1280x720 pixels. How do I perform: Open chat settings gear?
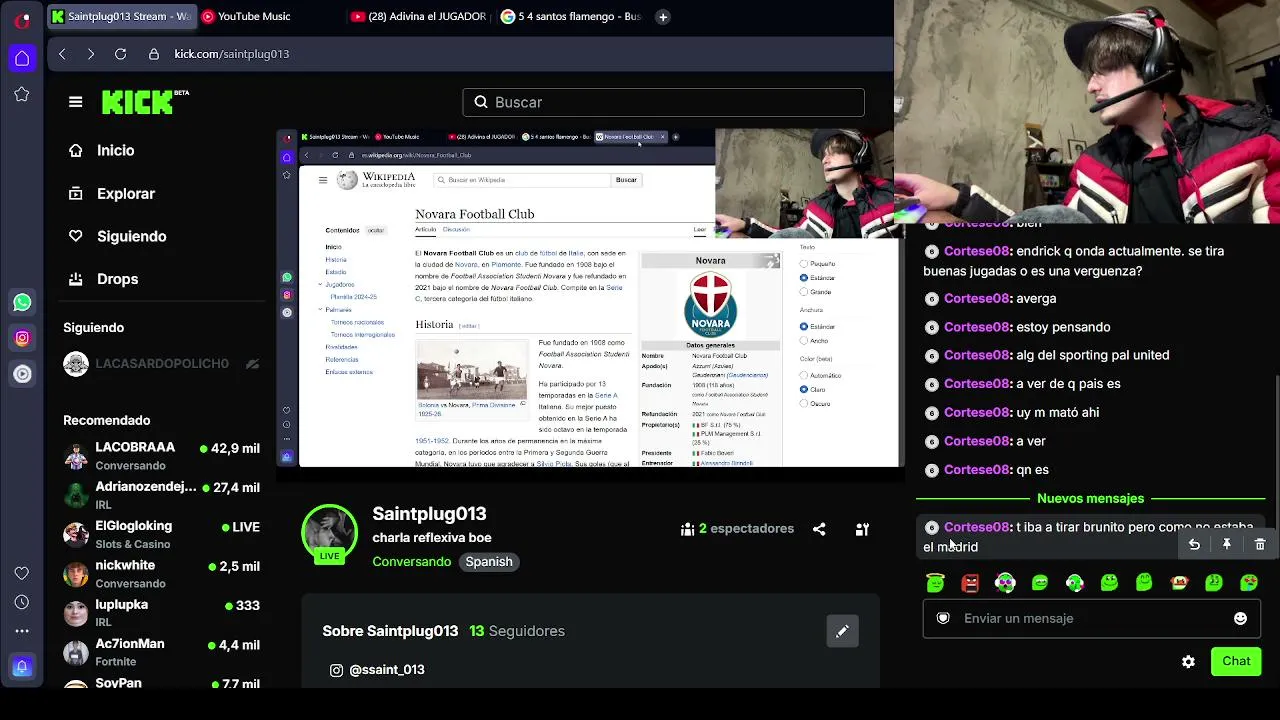click(x=1188, y=661)
